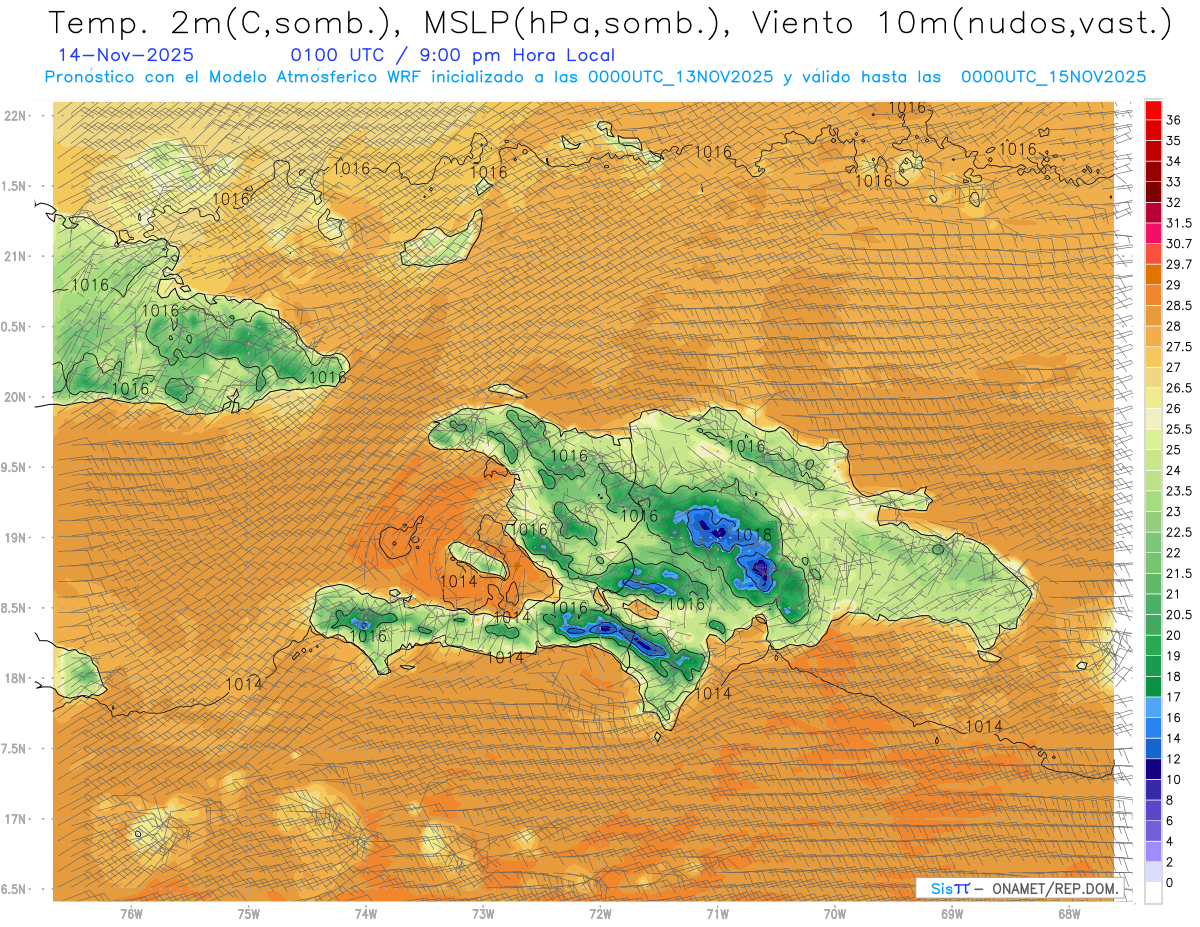Click the '76W' longitude label

[x=131, y=913]
